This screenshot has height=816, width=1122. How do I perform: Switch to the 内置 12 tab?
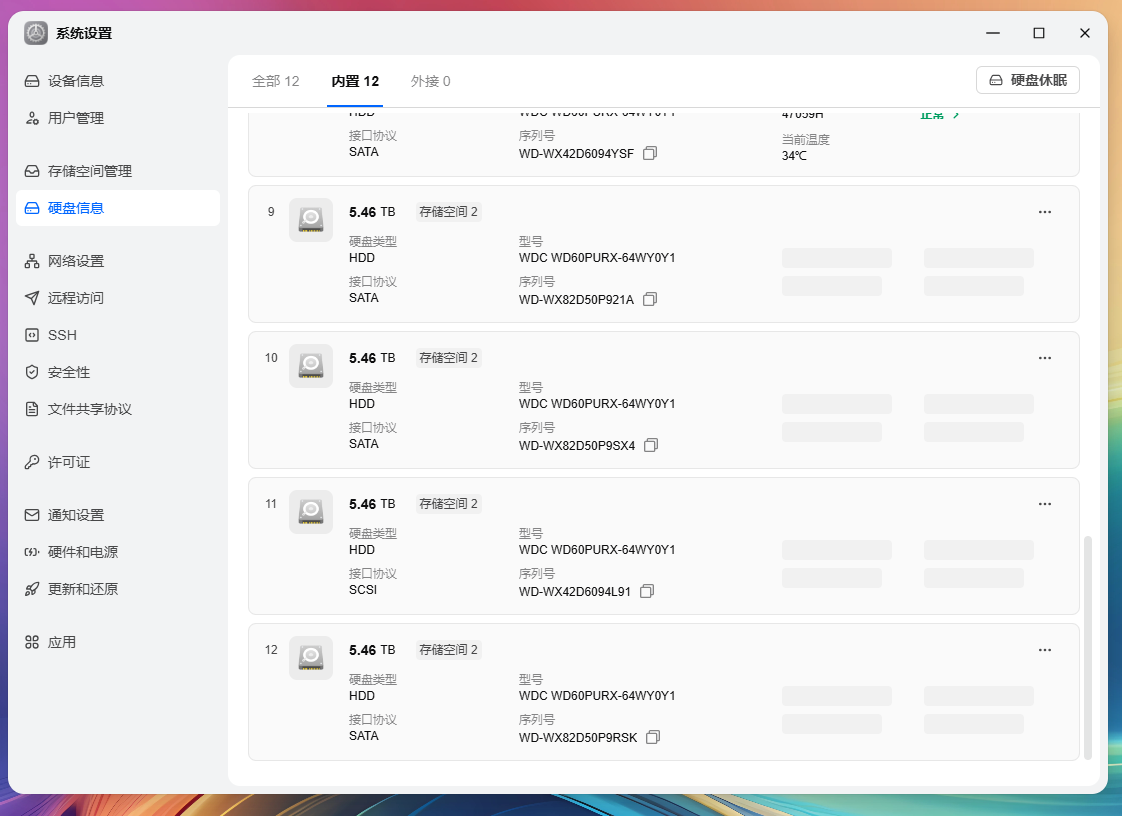[x=355, y=81]
